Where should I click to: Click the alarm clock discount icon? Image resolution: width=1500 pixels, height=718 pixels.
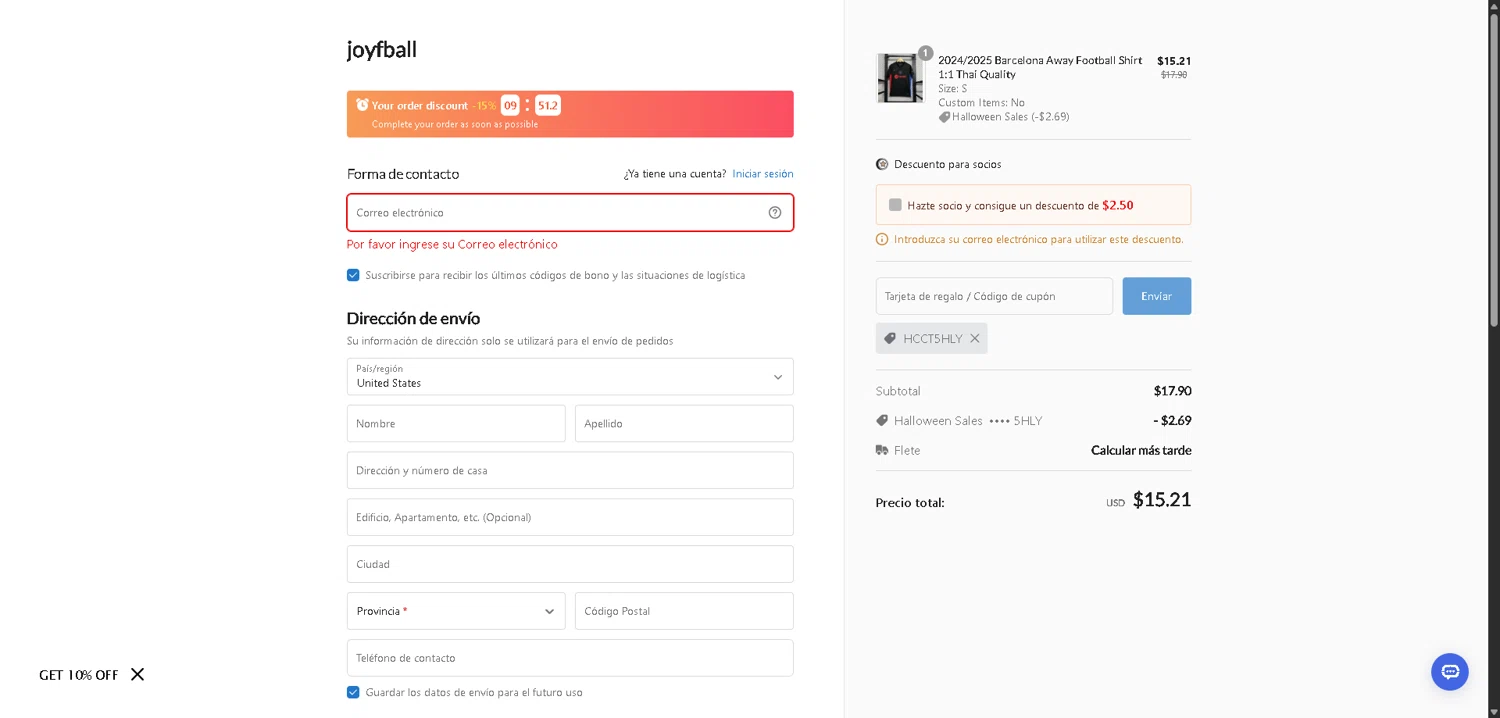point(362,105)
